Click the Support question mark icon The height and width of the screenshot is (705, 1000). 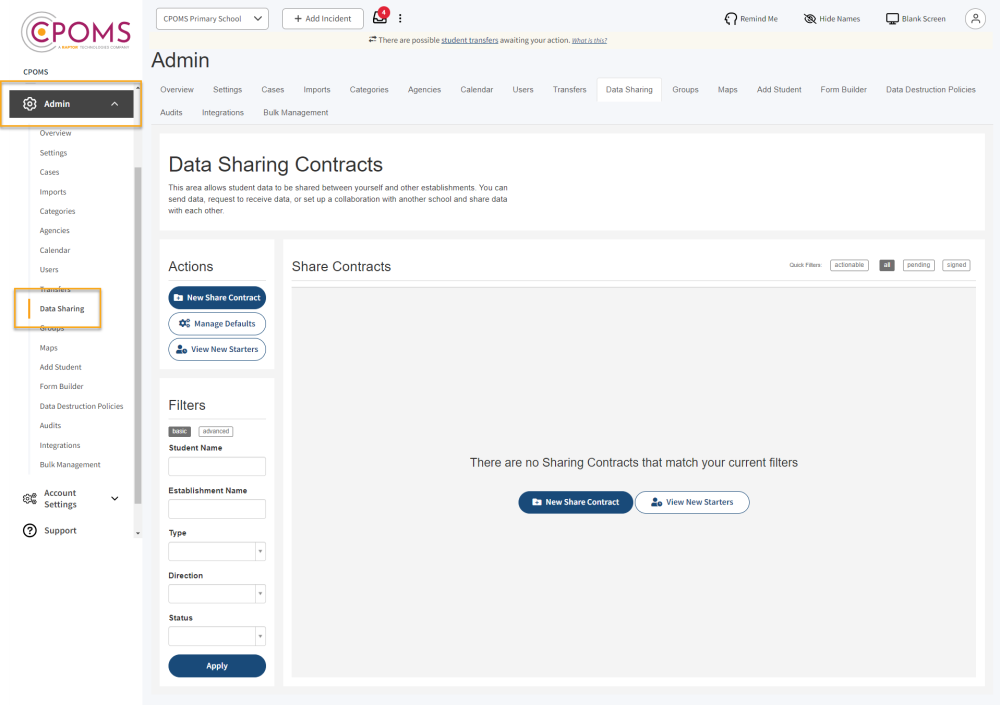[x=30, y=531]
